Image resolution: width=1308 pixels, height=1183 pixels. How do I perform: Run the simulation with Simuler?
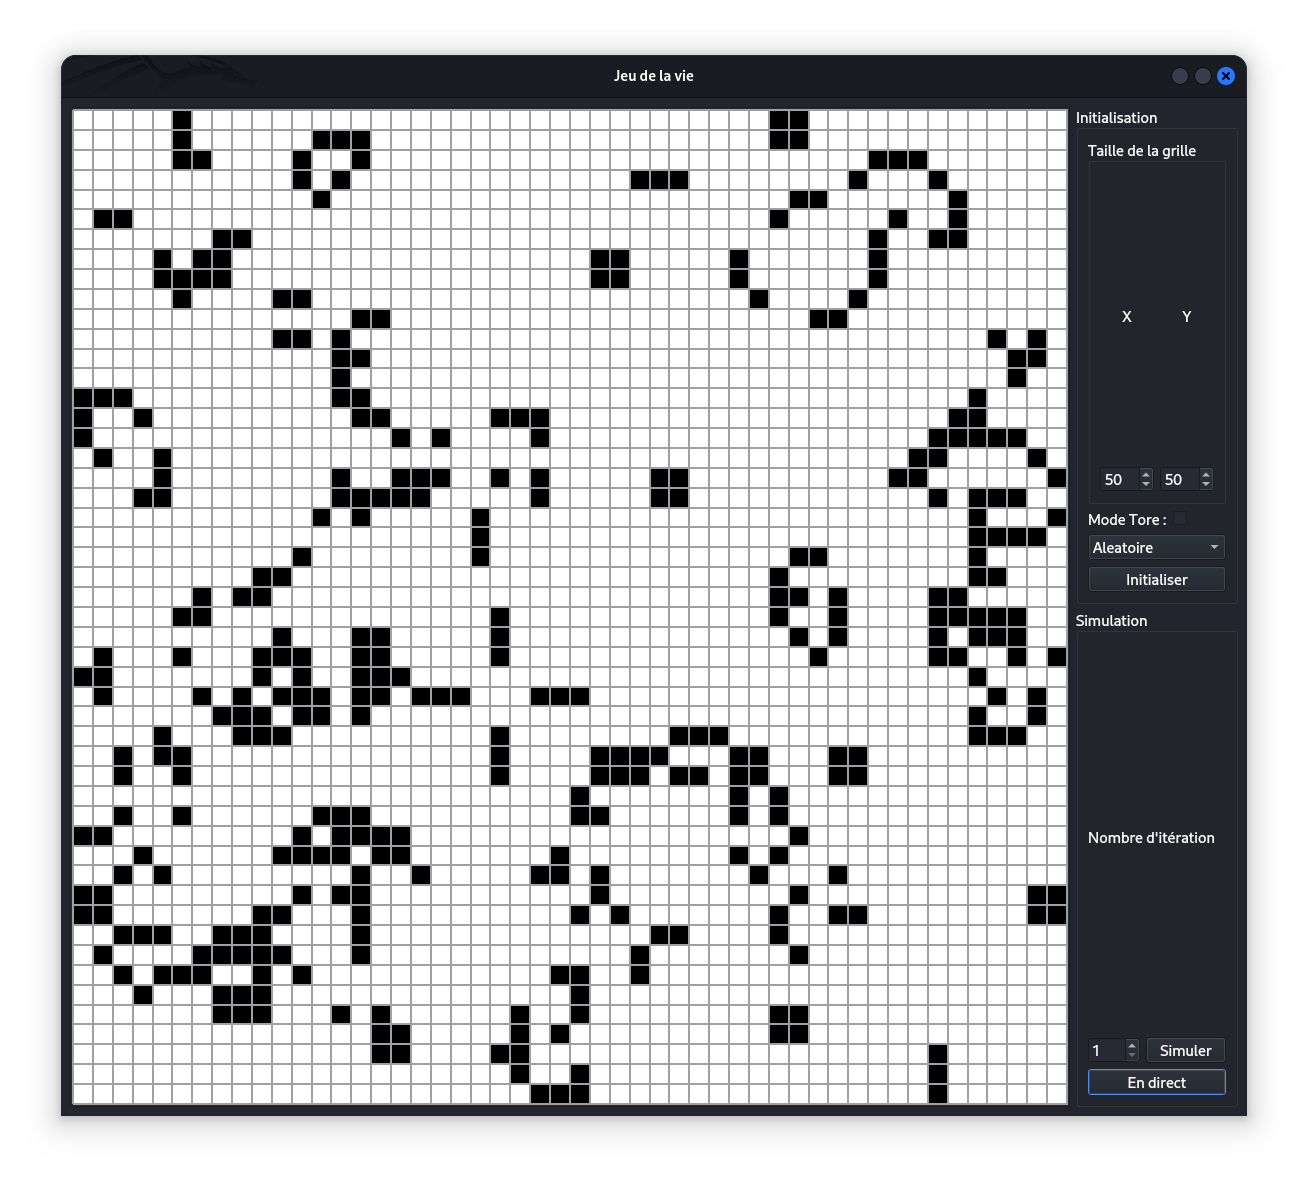(x=1185, y=1050)
